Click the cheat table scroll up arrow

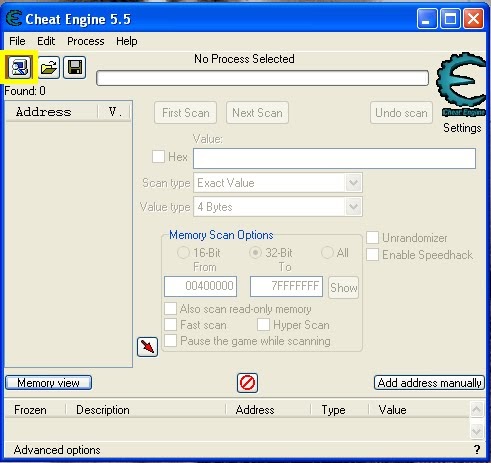[477, 410]
